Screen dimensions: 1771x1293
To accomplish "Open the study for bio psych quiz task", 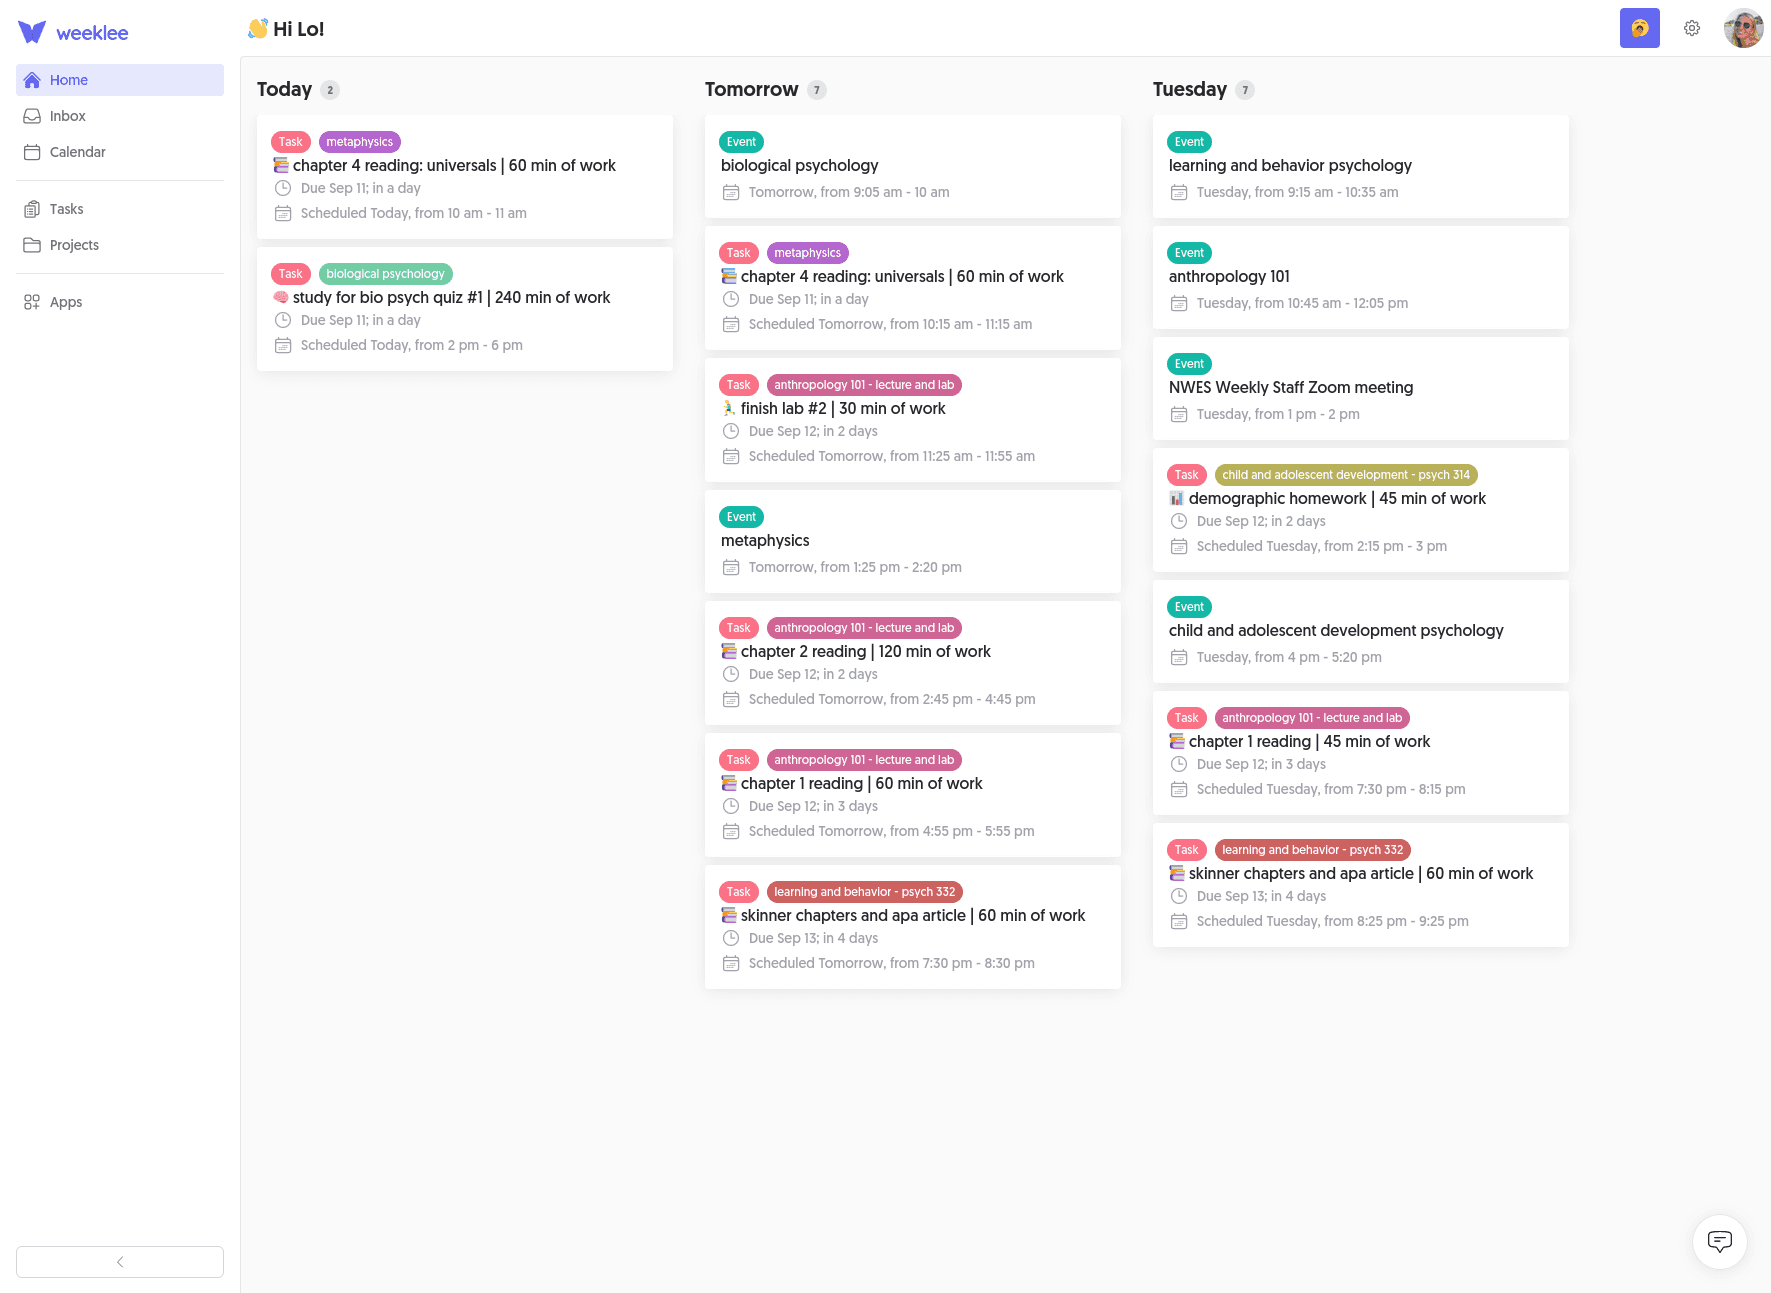I will [x=451, y=298].
